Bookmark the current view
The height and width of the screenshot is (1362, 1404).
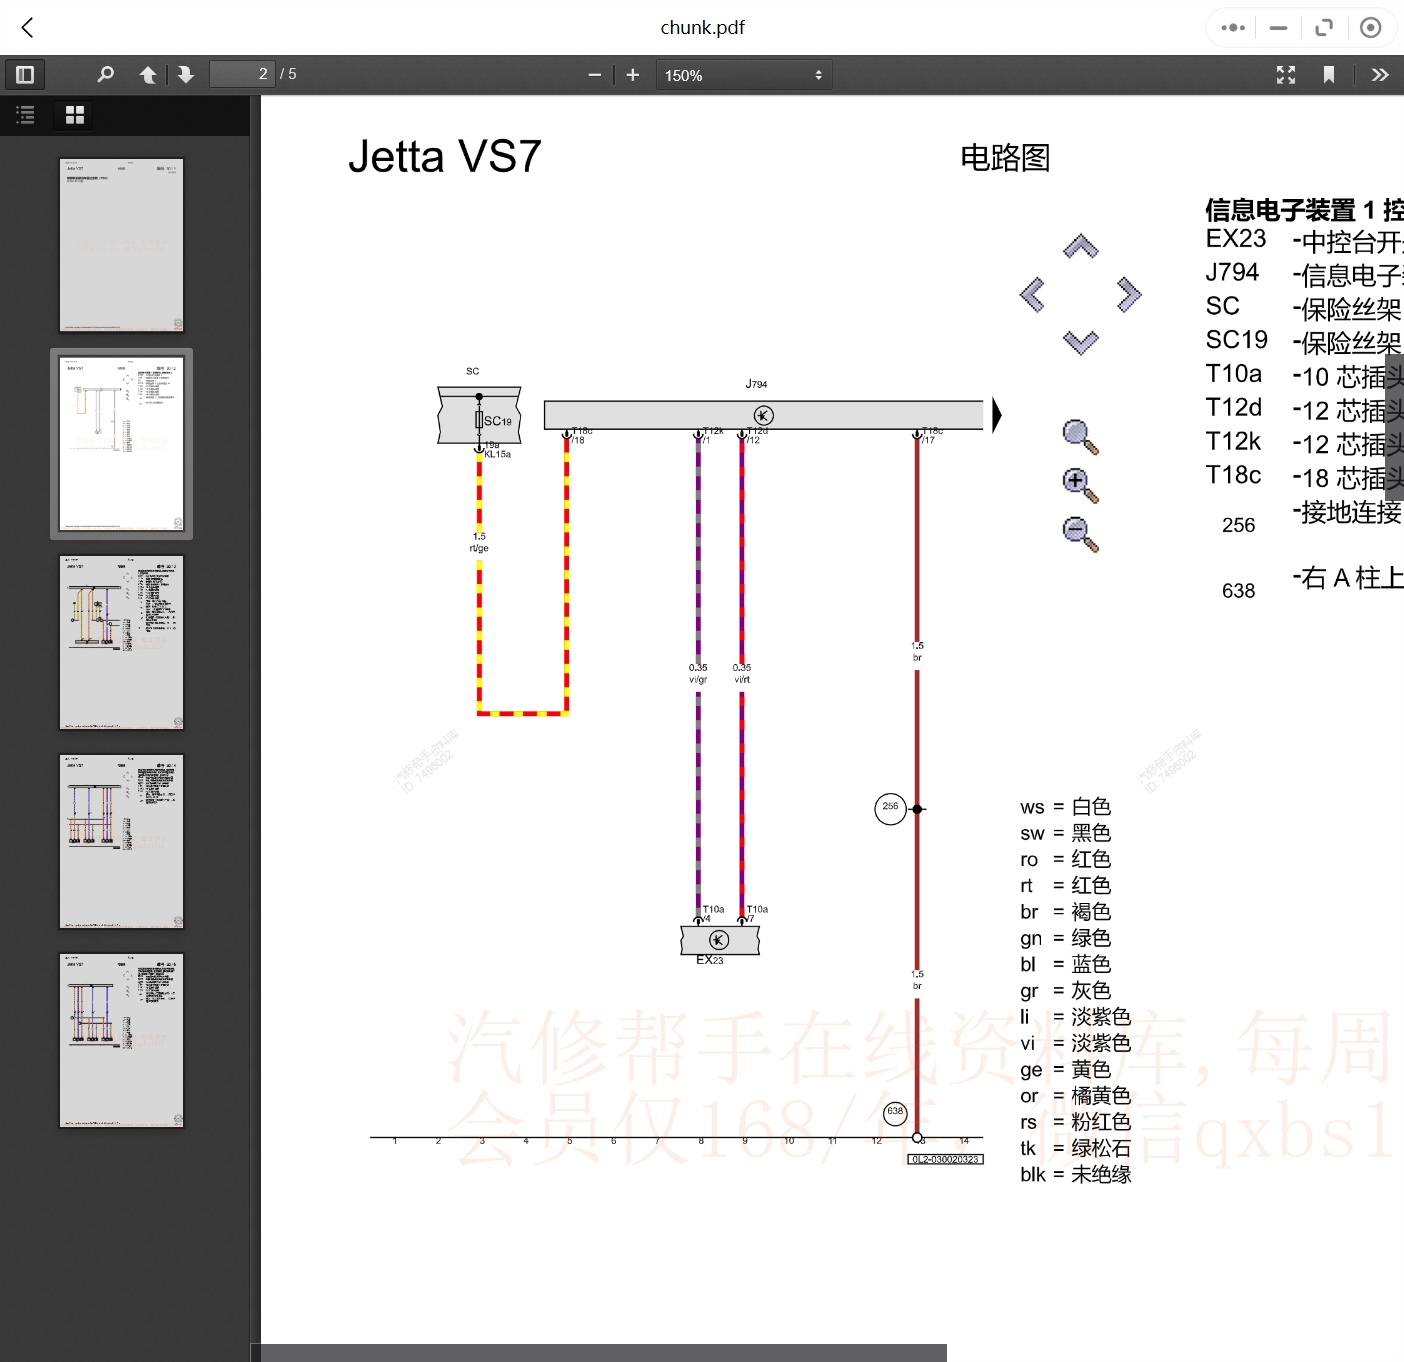point(1329,74)
